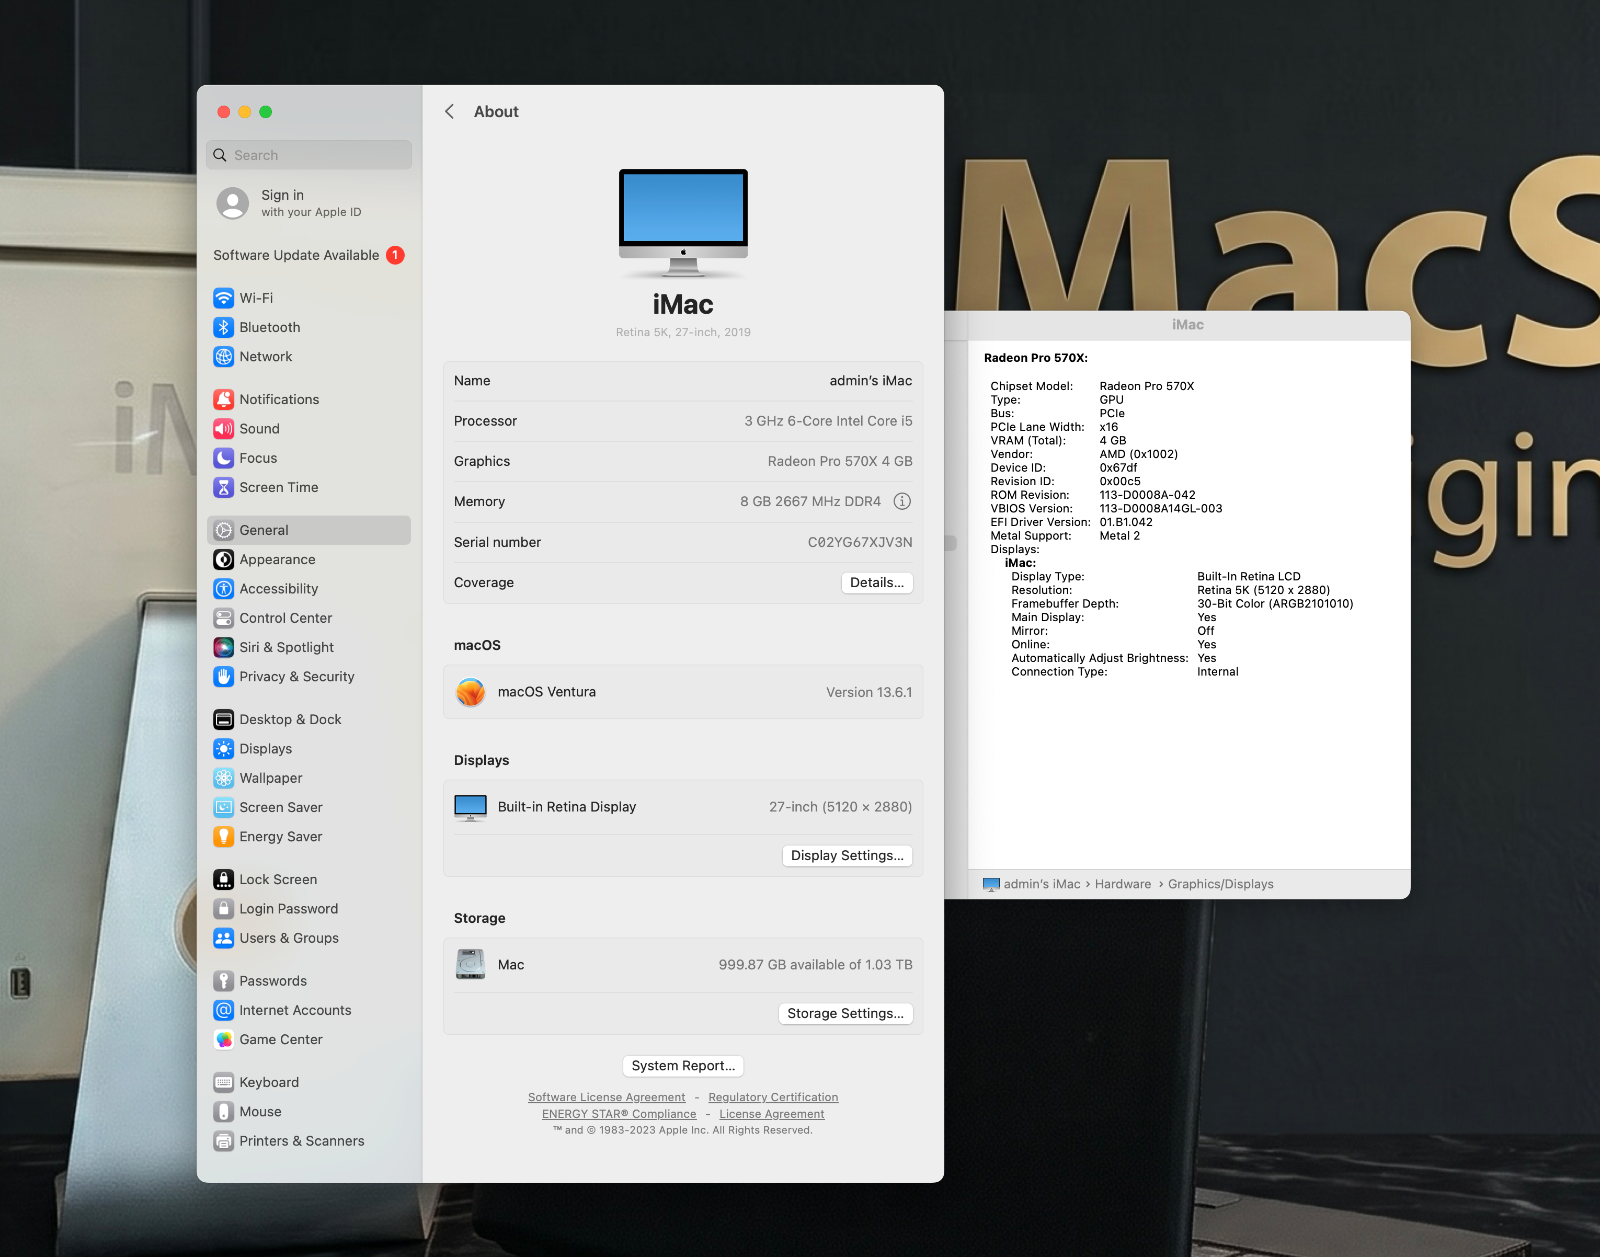Click the admin's iMac name value
The width and height of the screenshot is (1600, 1257).
tap(871, 380)
